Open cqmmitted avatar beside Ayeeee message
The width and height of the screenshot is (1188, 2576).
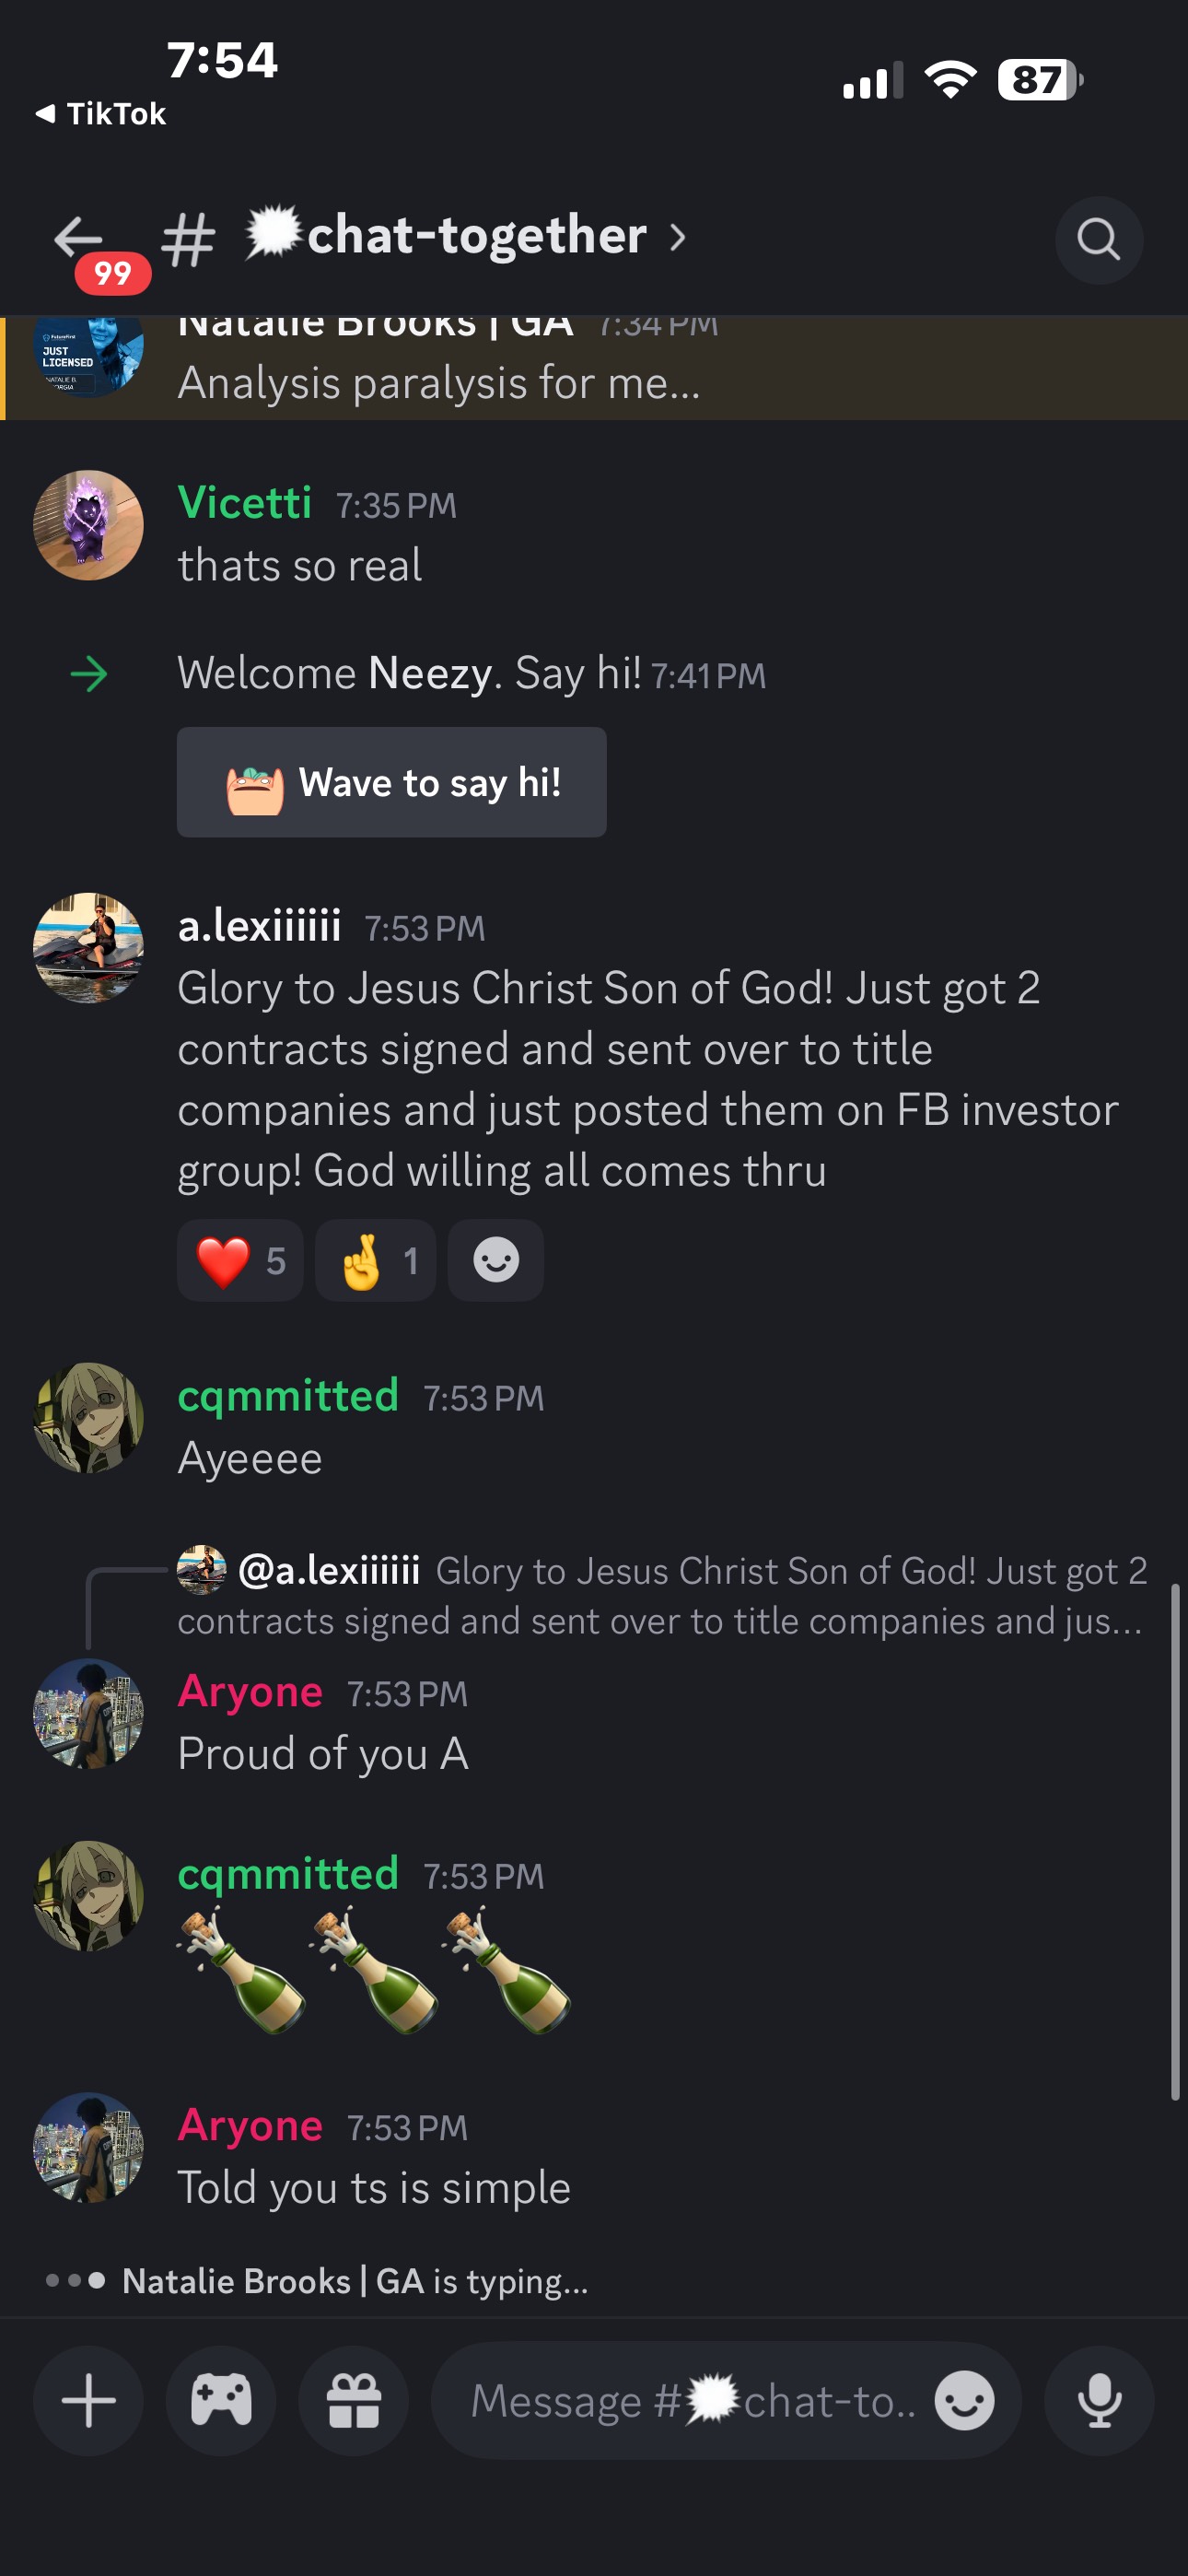pos(88,1417)
